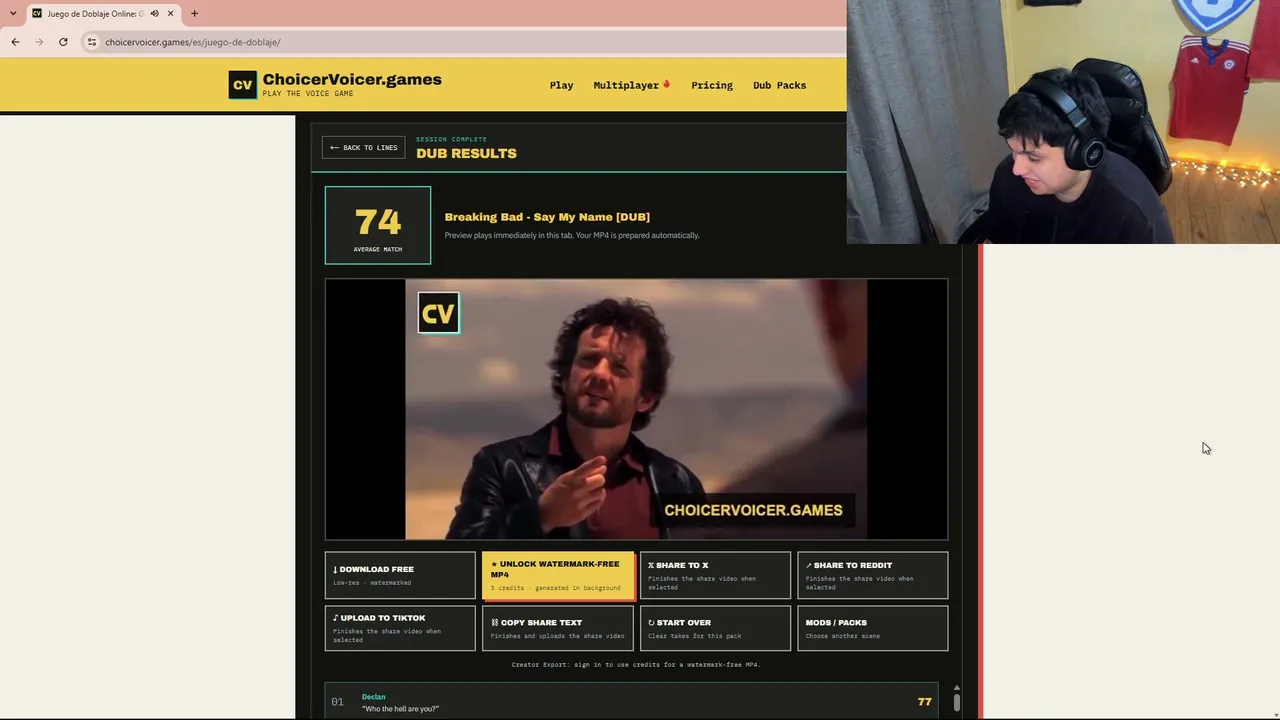Click the Declan character name

point(373,697)
